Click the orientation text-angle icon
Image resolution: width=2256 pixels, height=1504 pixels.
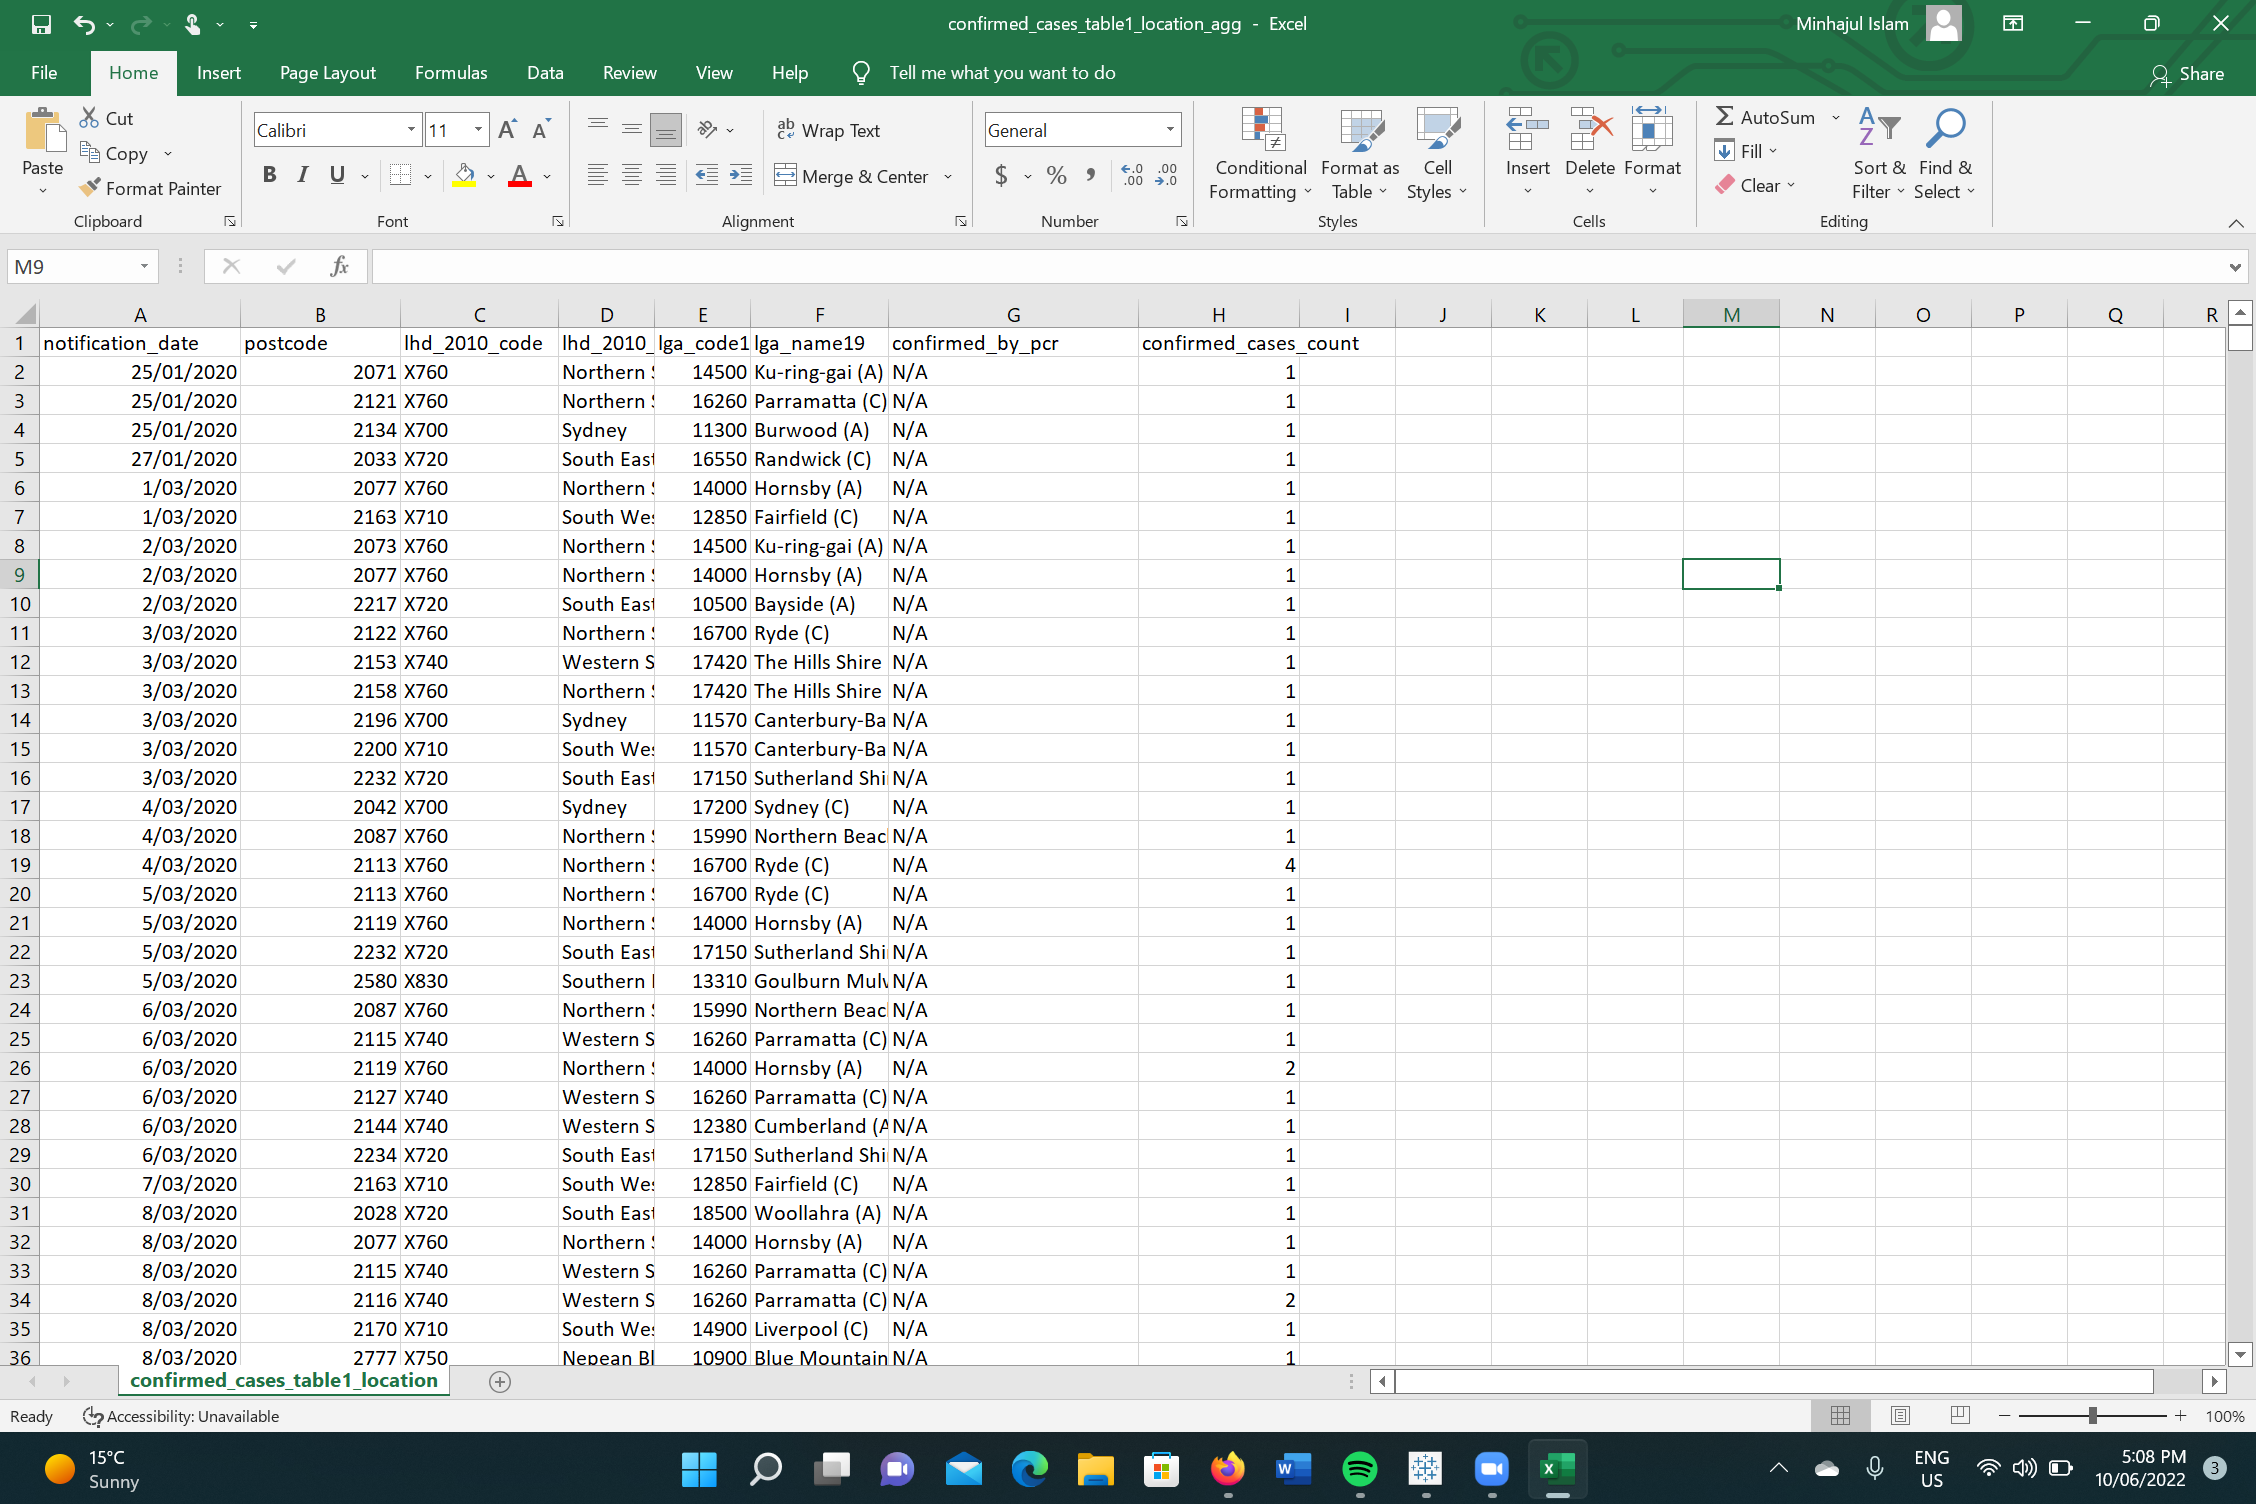(x=708, y=129)
